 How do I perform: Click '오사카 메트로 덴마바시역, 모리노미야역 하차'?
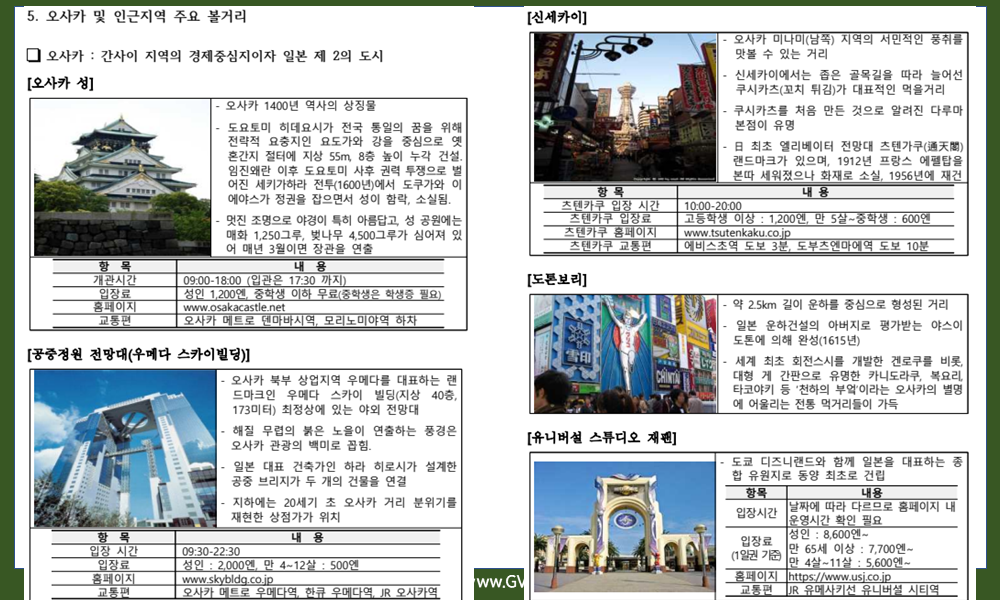[x=300, y=321]
